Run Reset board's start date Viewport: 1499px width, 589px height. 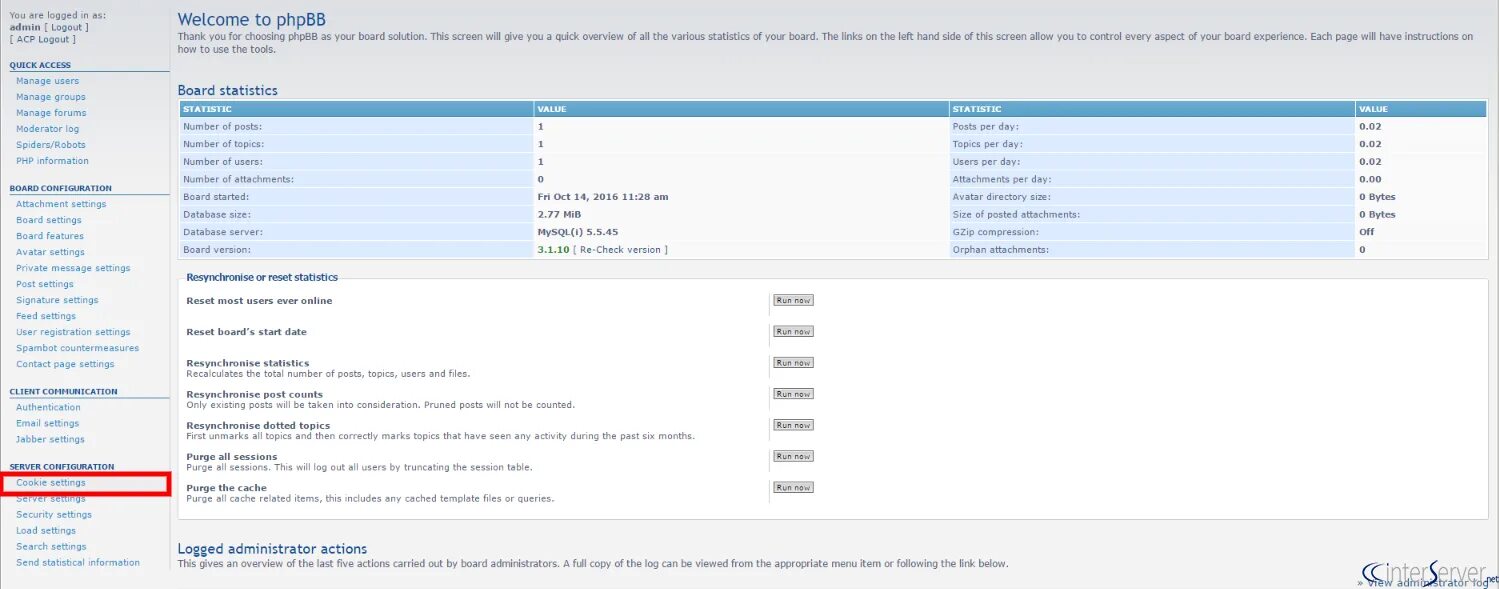point(793,331)
